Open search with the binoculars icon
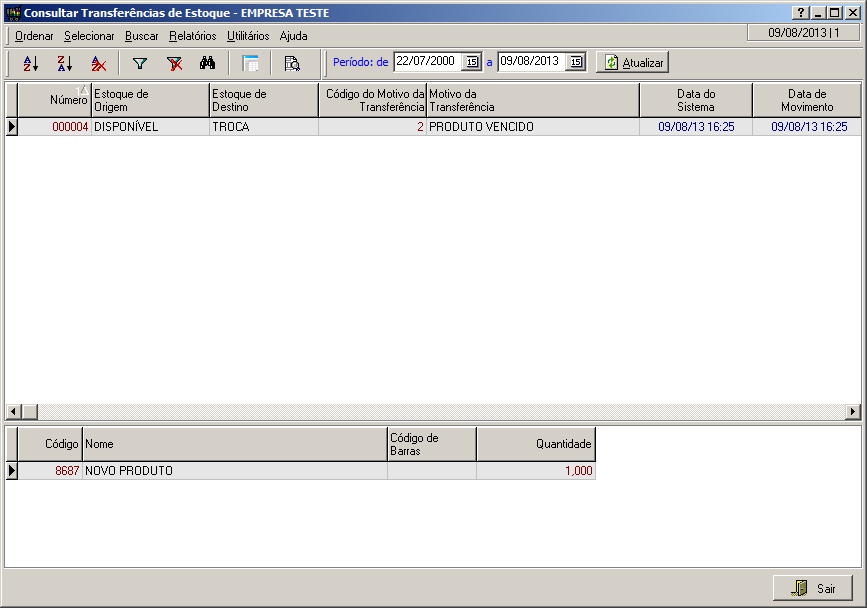The height and width of the screenshot is (608, 867). tap(208, 63)
